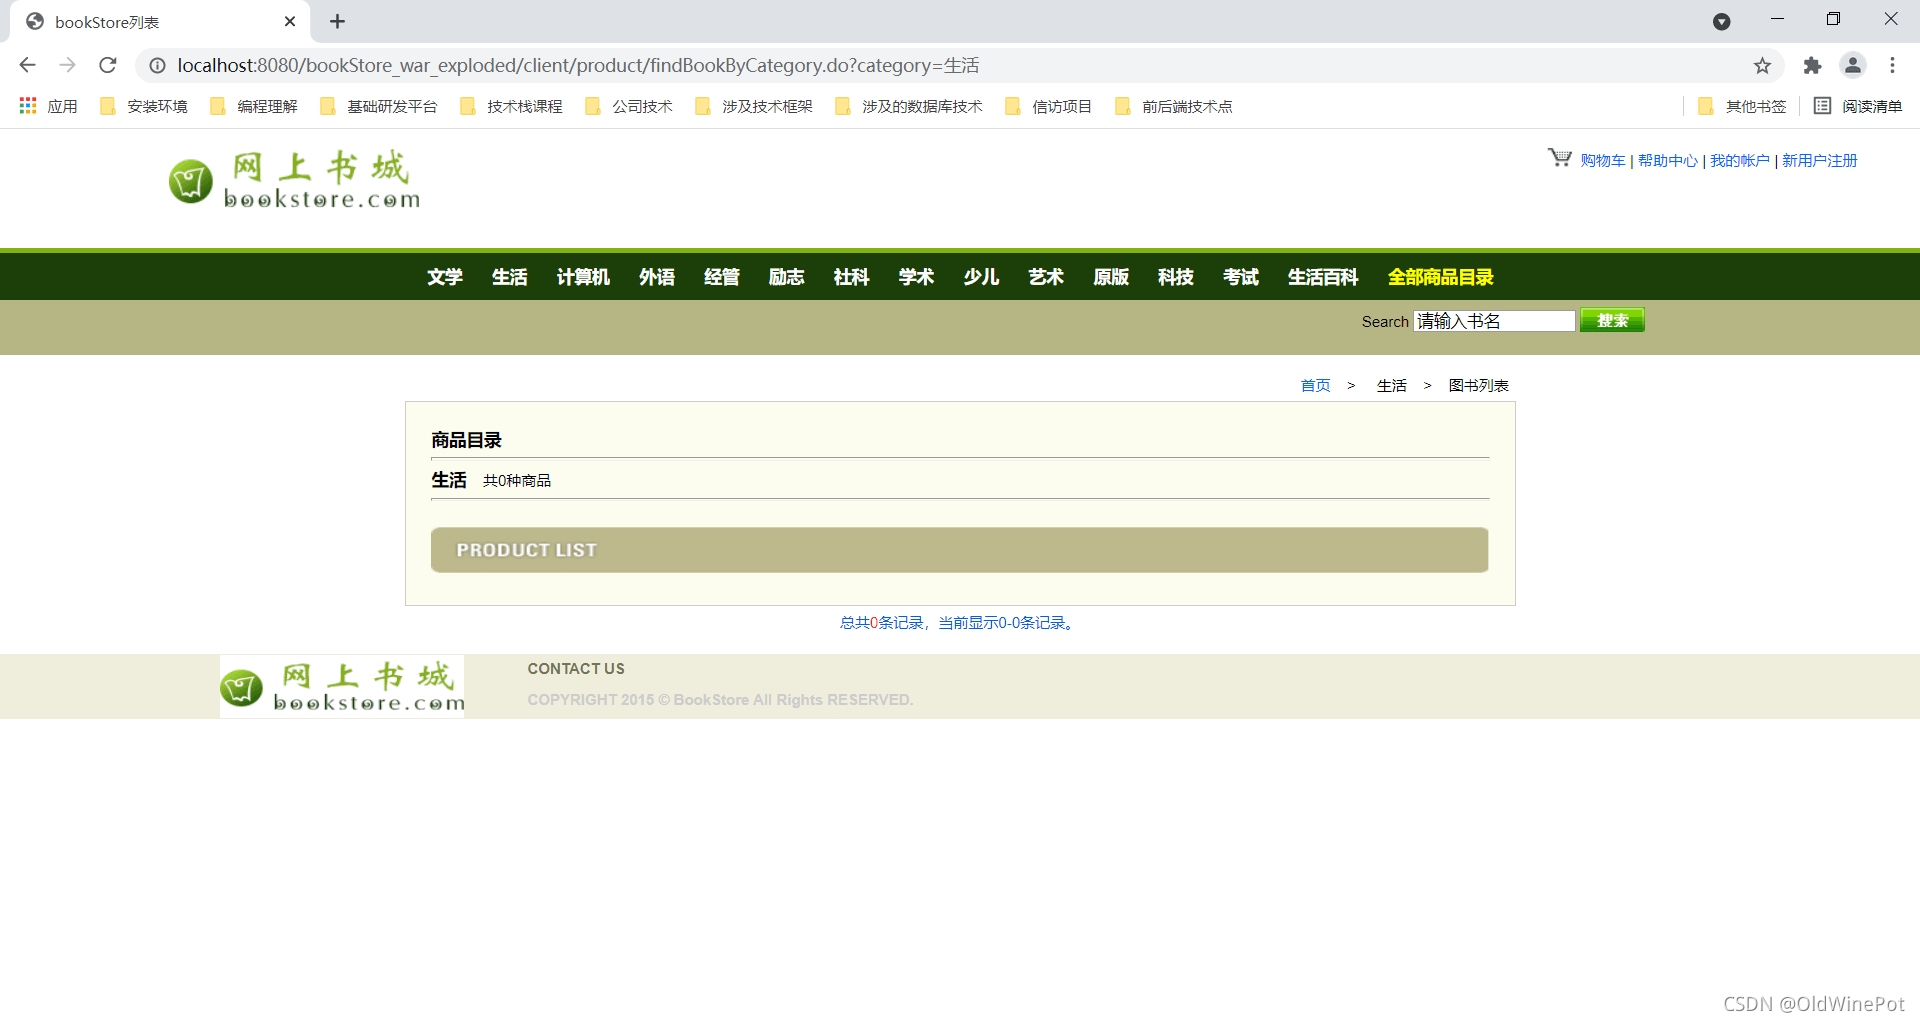This screenshot has height=1022, width=1920.
Task: Open the 技术栈课程 bookmark folder
Action: [511, 106]
